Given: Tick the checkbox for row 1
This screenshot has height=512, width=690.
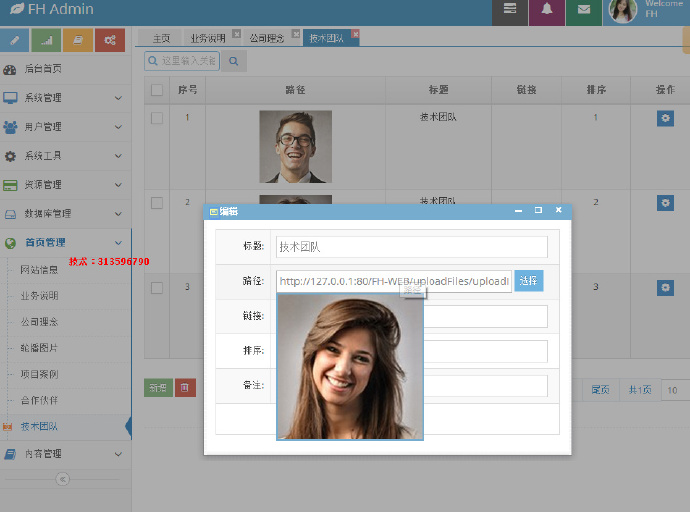Looking at the screenshot, I should pyautogui.click(x=157, y=118).
